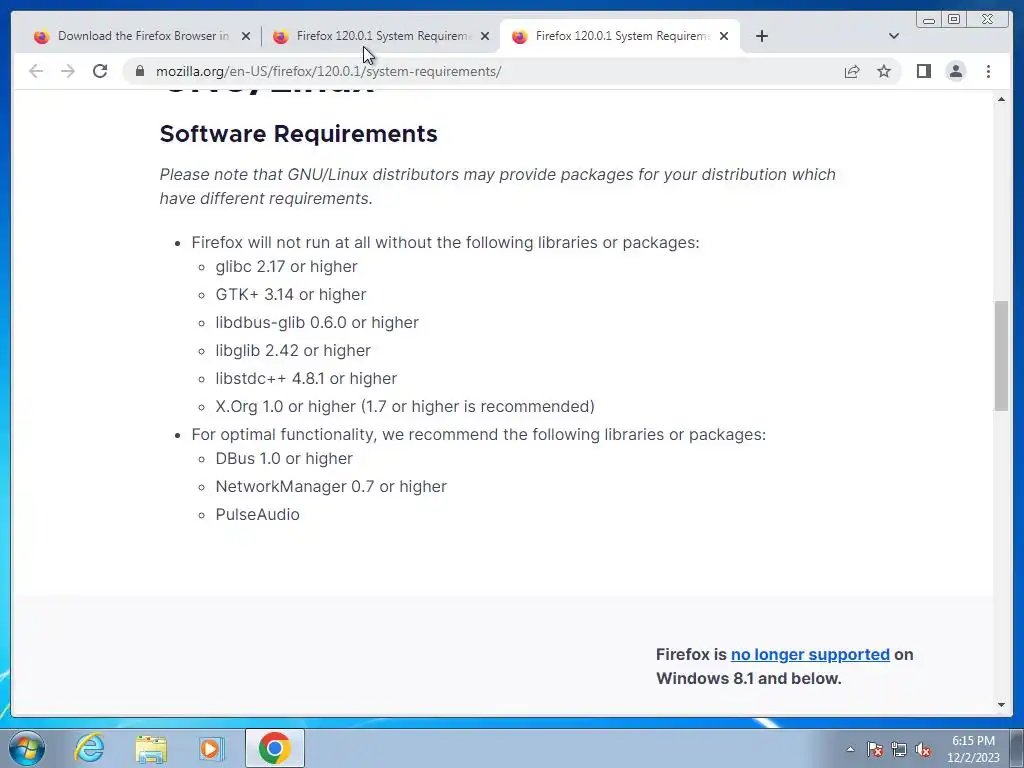This screenshot has height=768, width=1024.
Task: Click the scrollbar up arrow
Action: [1001, 99]
